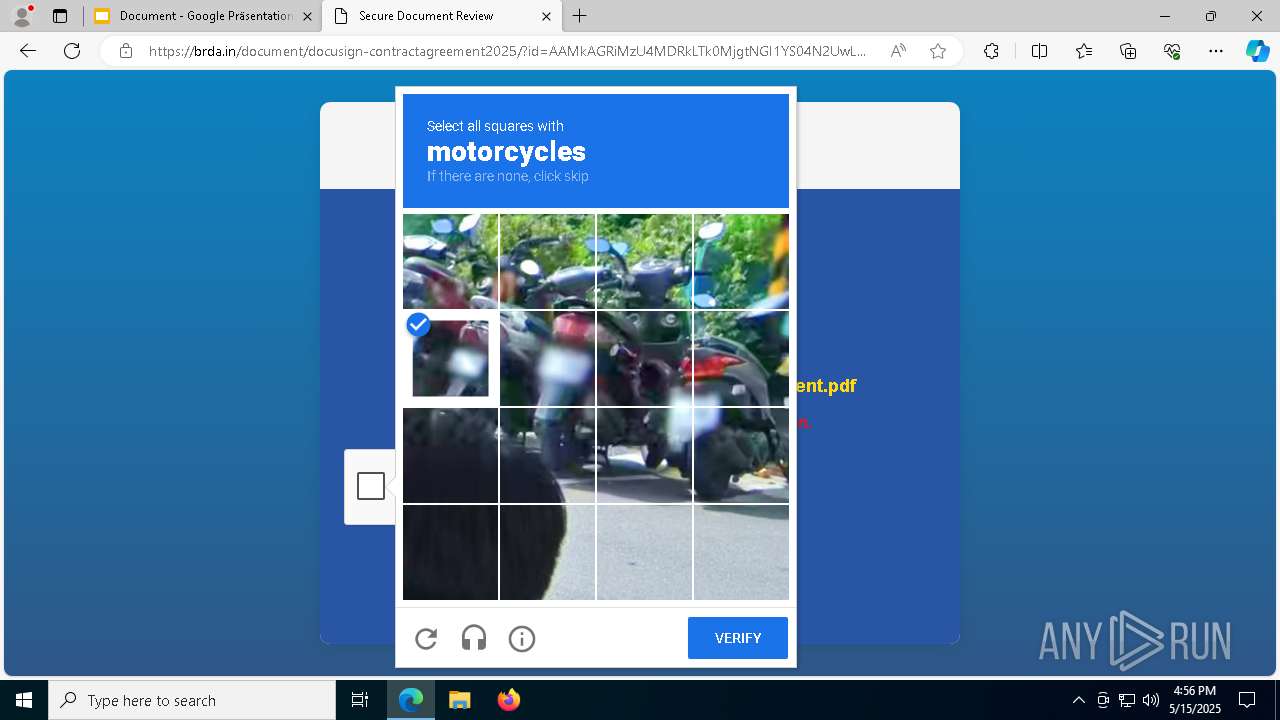The image size is (1280, 720).
Task: Open Copilot sidebar
Action: (1257, 51)
